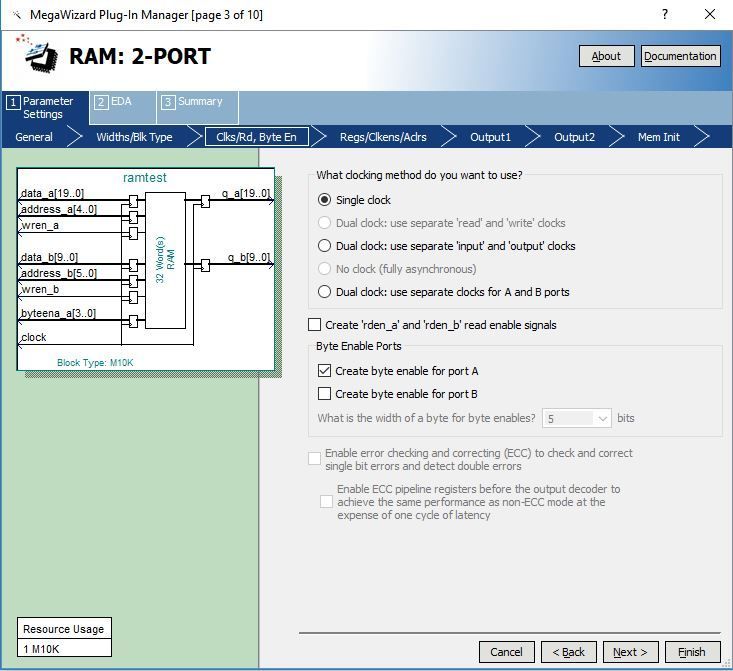Click the Back button

point(568,652)
